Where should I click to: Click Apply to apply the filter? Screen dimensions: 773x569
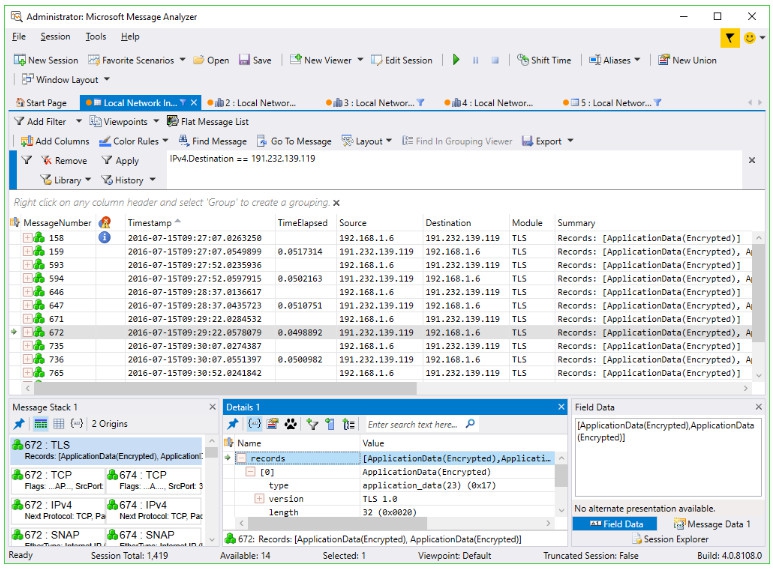click(121, 160)
